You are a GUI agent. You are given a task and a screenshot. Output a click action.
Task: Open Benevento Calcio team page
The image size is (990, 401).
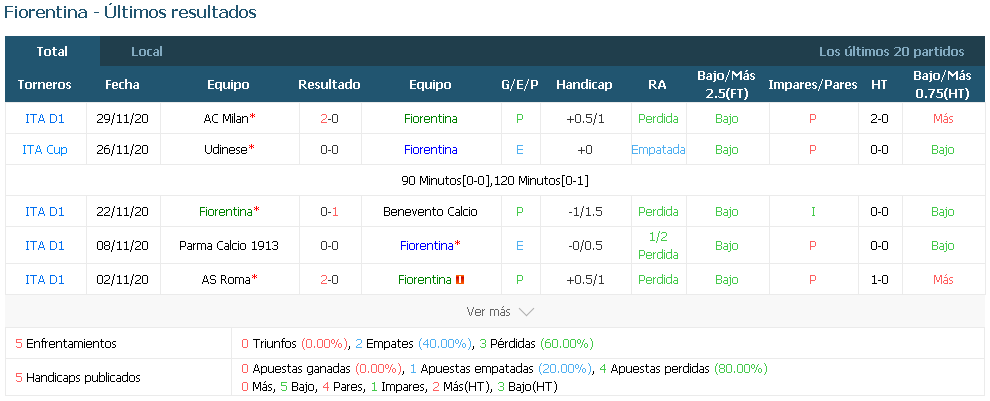(x=430, y=212)
